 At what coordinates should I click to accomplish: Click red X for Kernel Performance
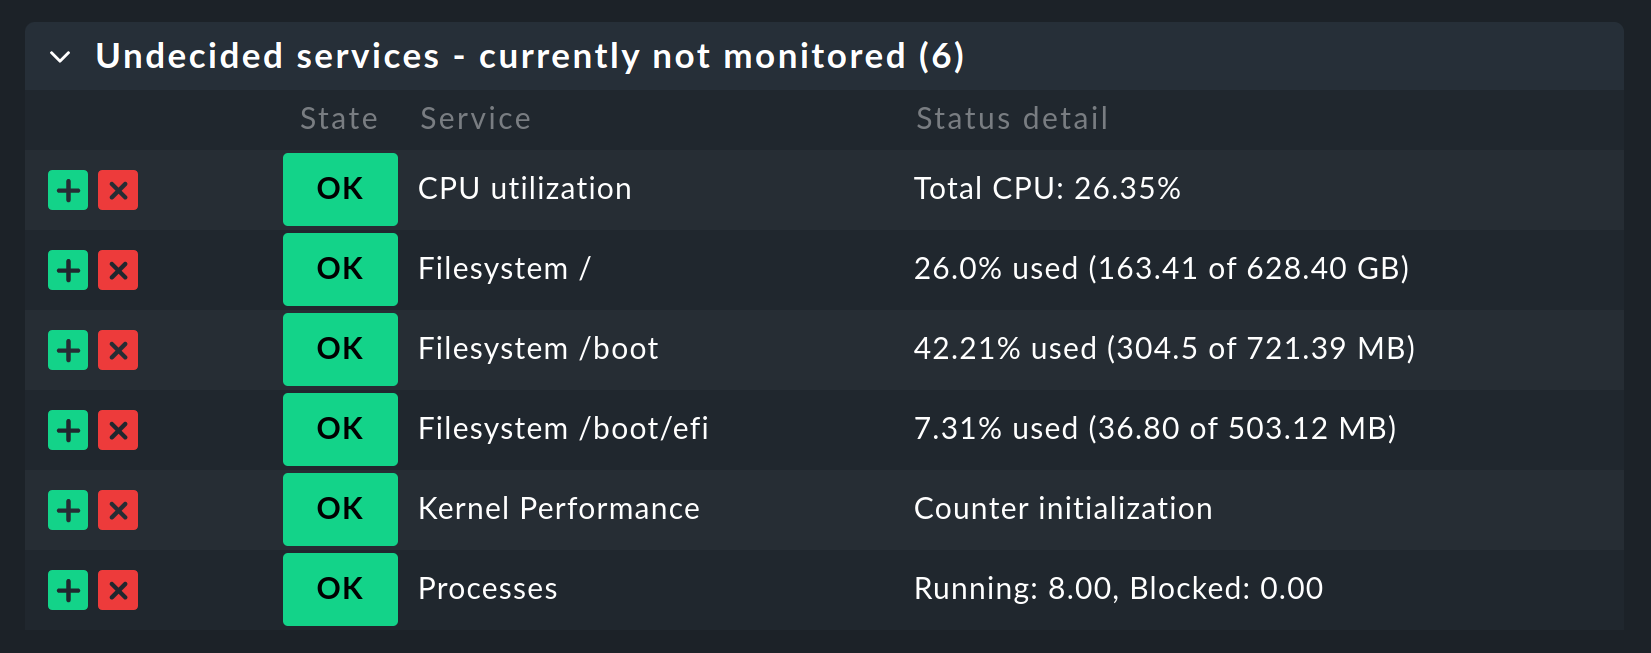(118, 510)
